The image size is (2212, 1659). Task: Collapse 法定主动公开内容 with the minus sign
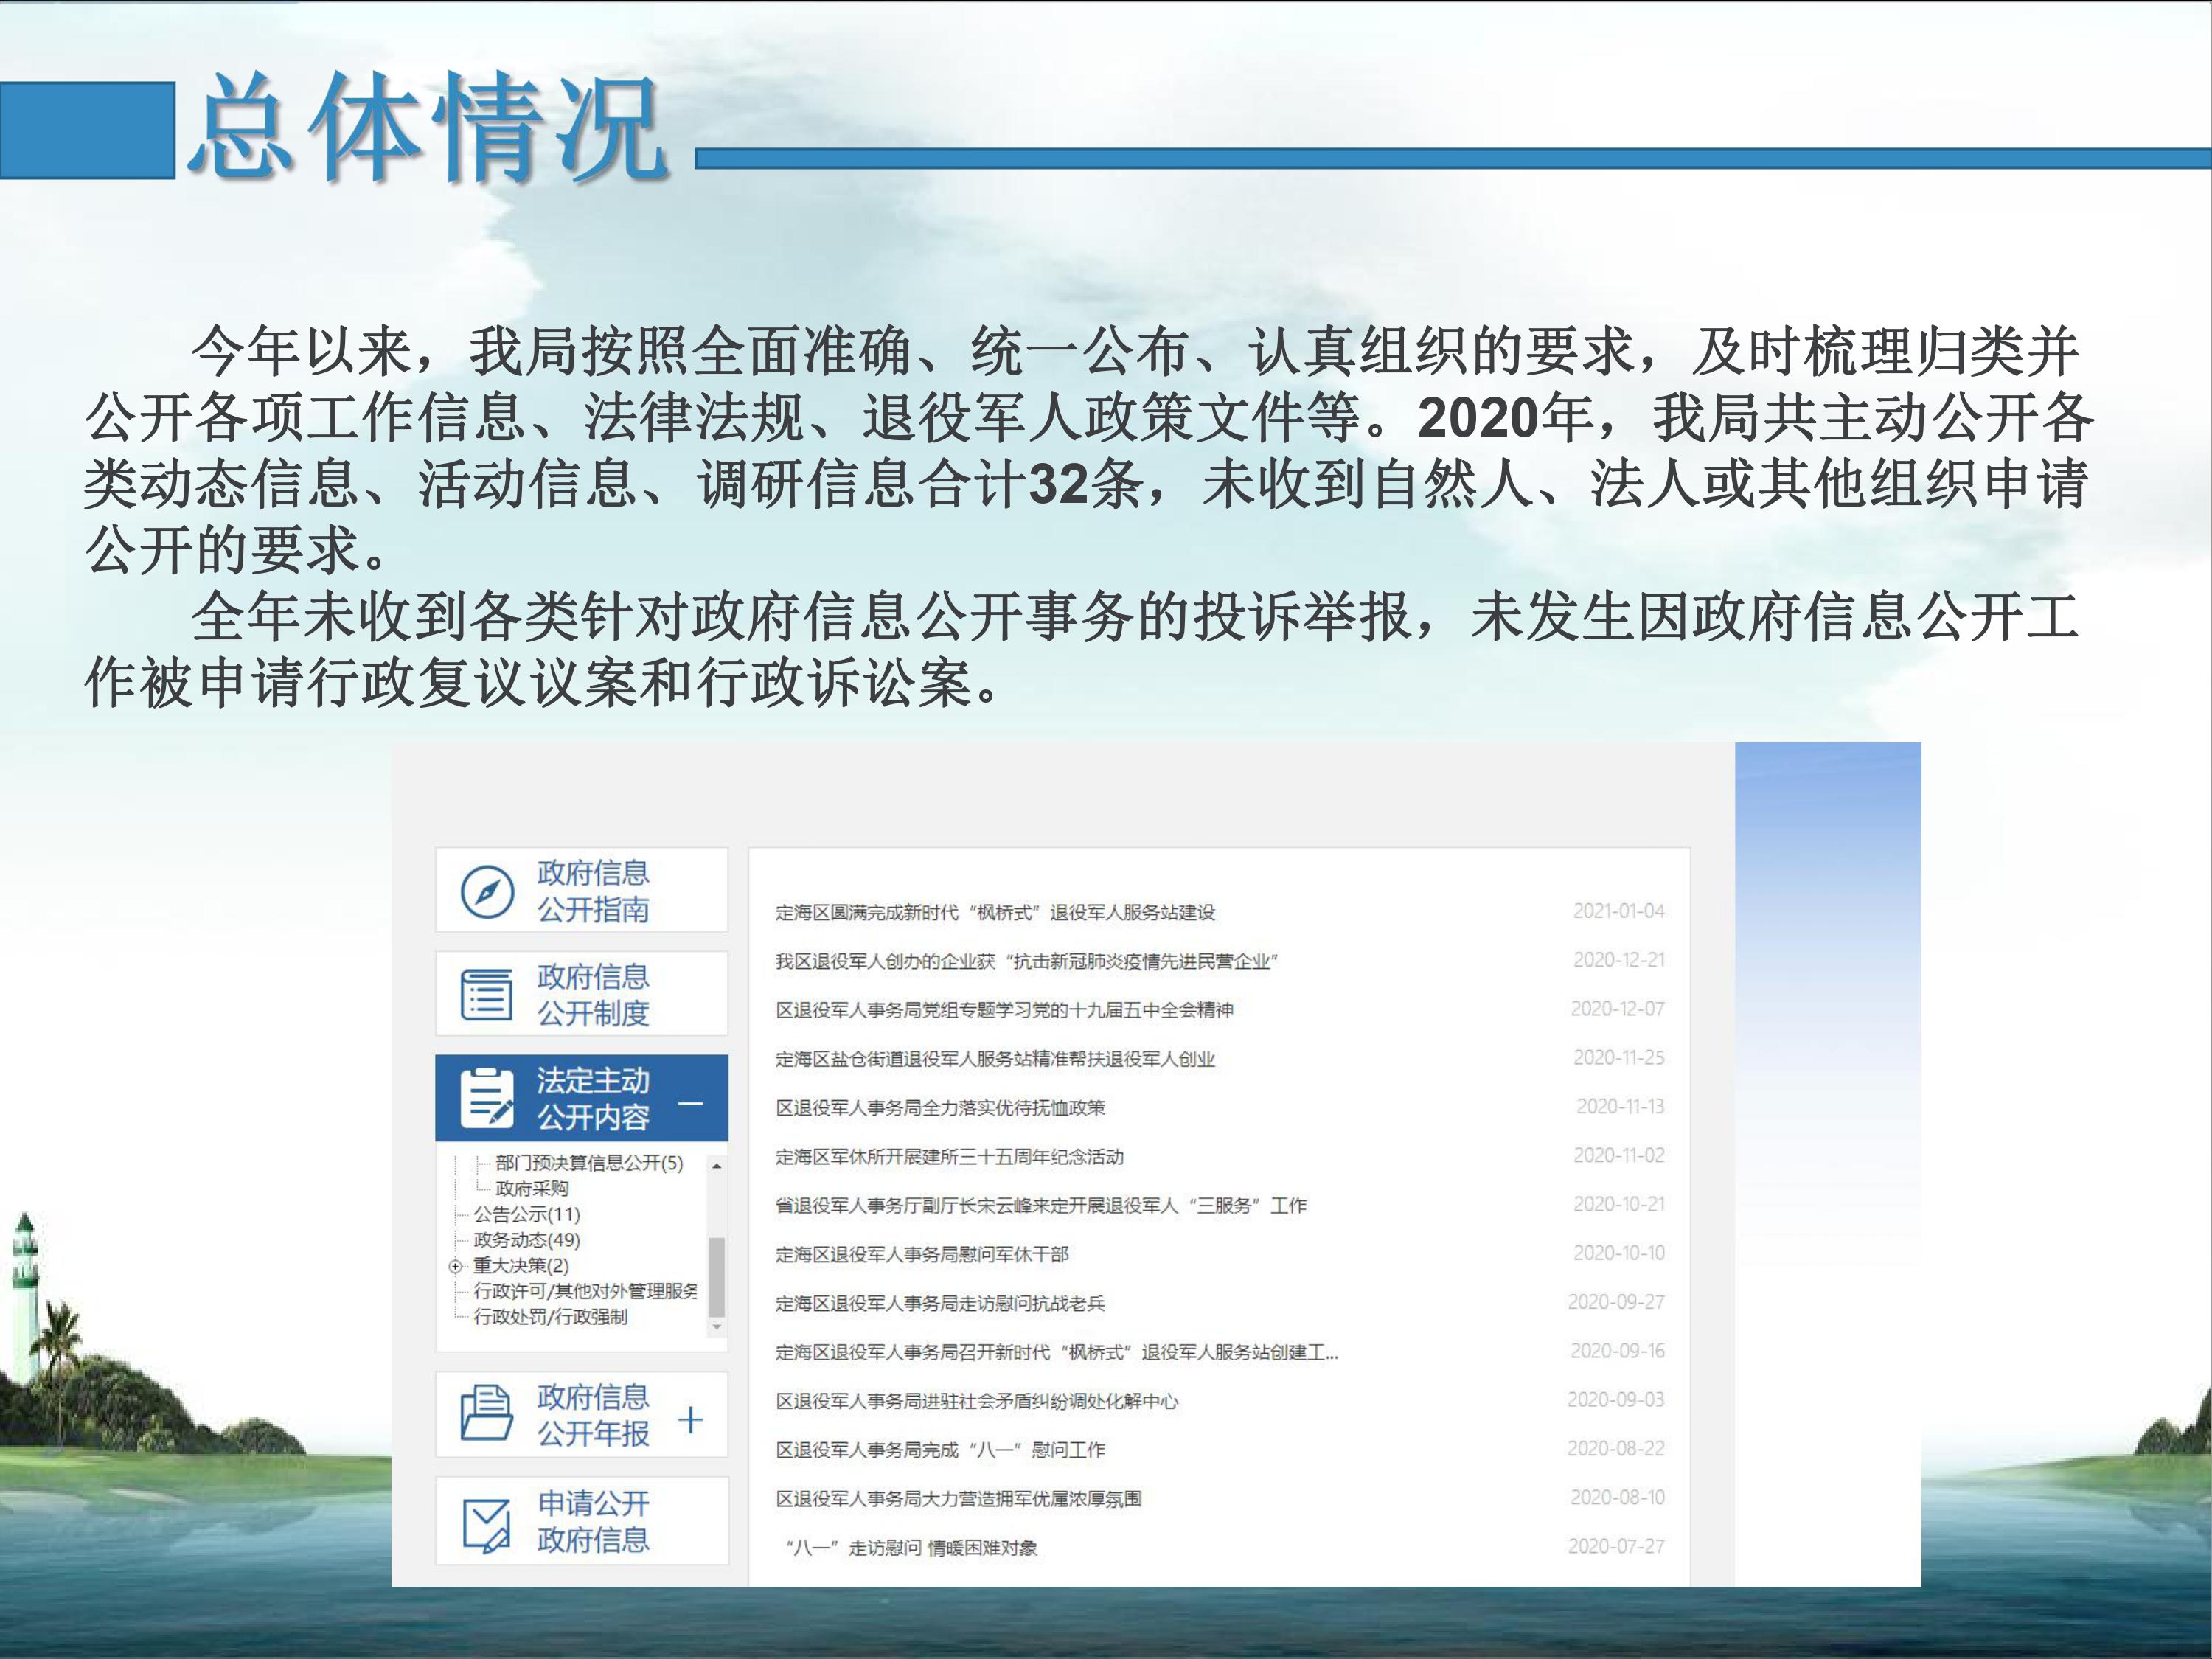coord(690,1104)
